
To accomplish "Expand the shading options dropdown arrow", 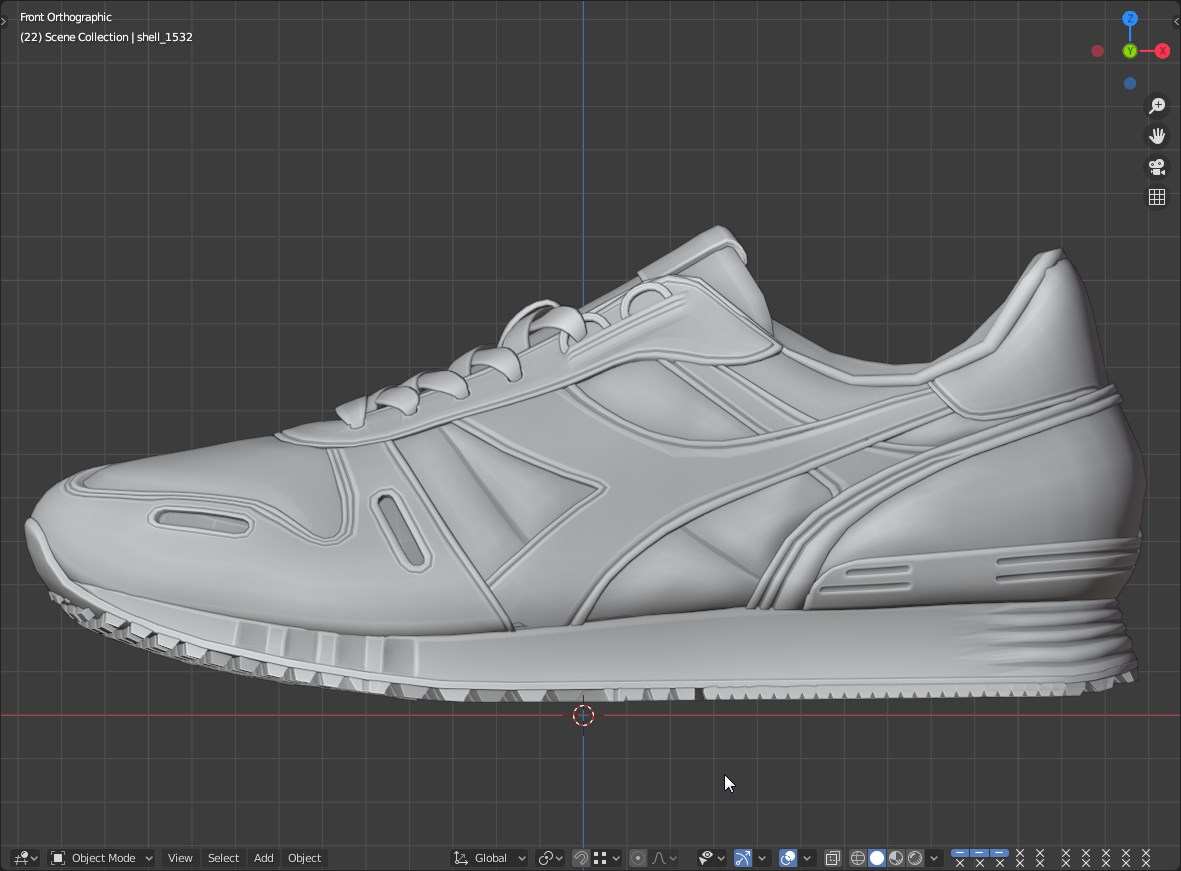I will click(934, 858).
